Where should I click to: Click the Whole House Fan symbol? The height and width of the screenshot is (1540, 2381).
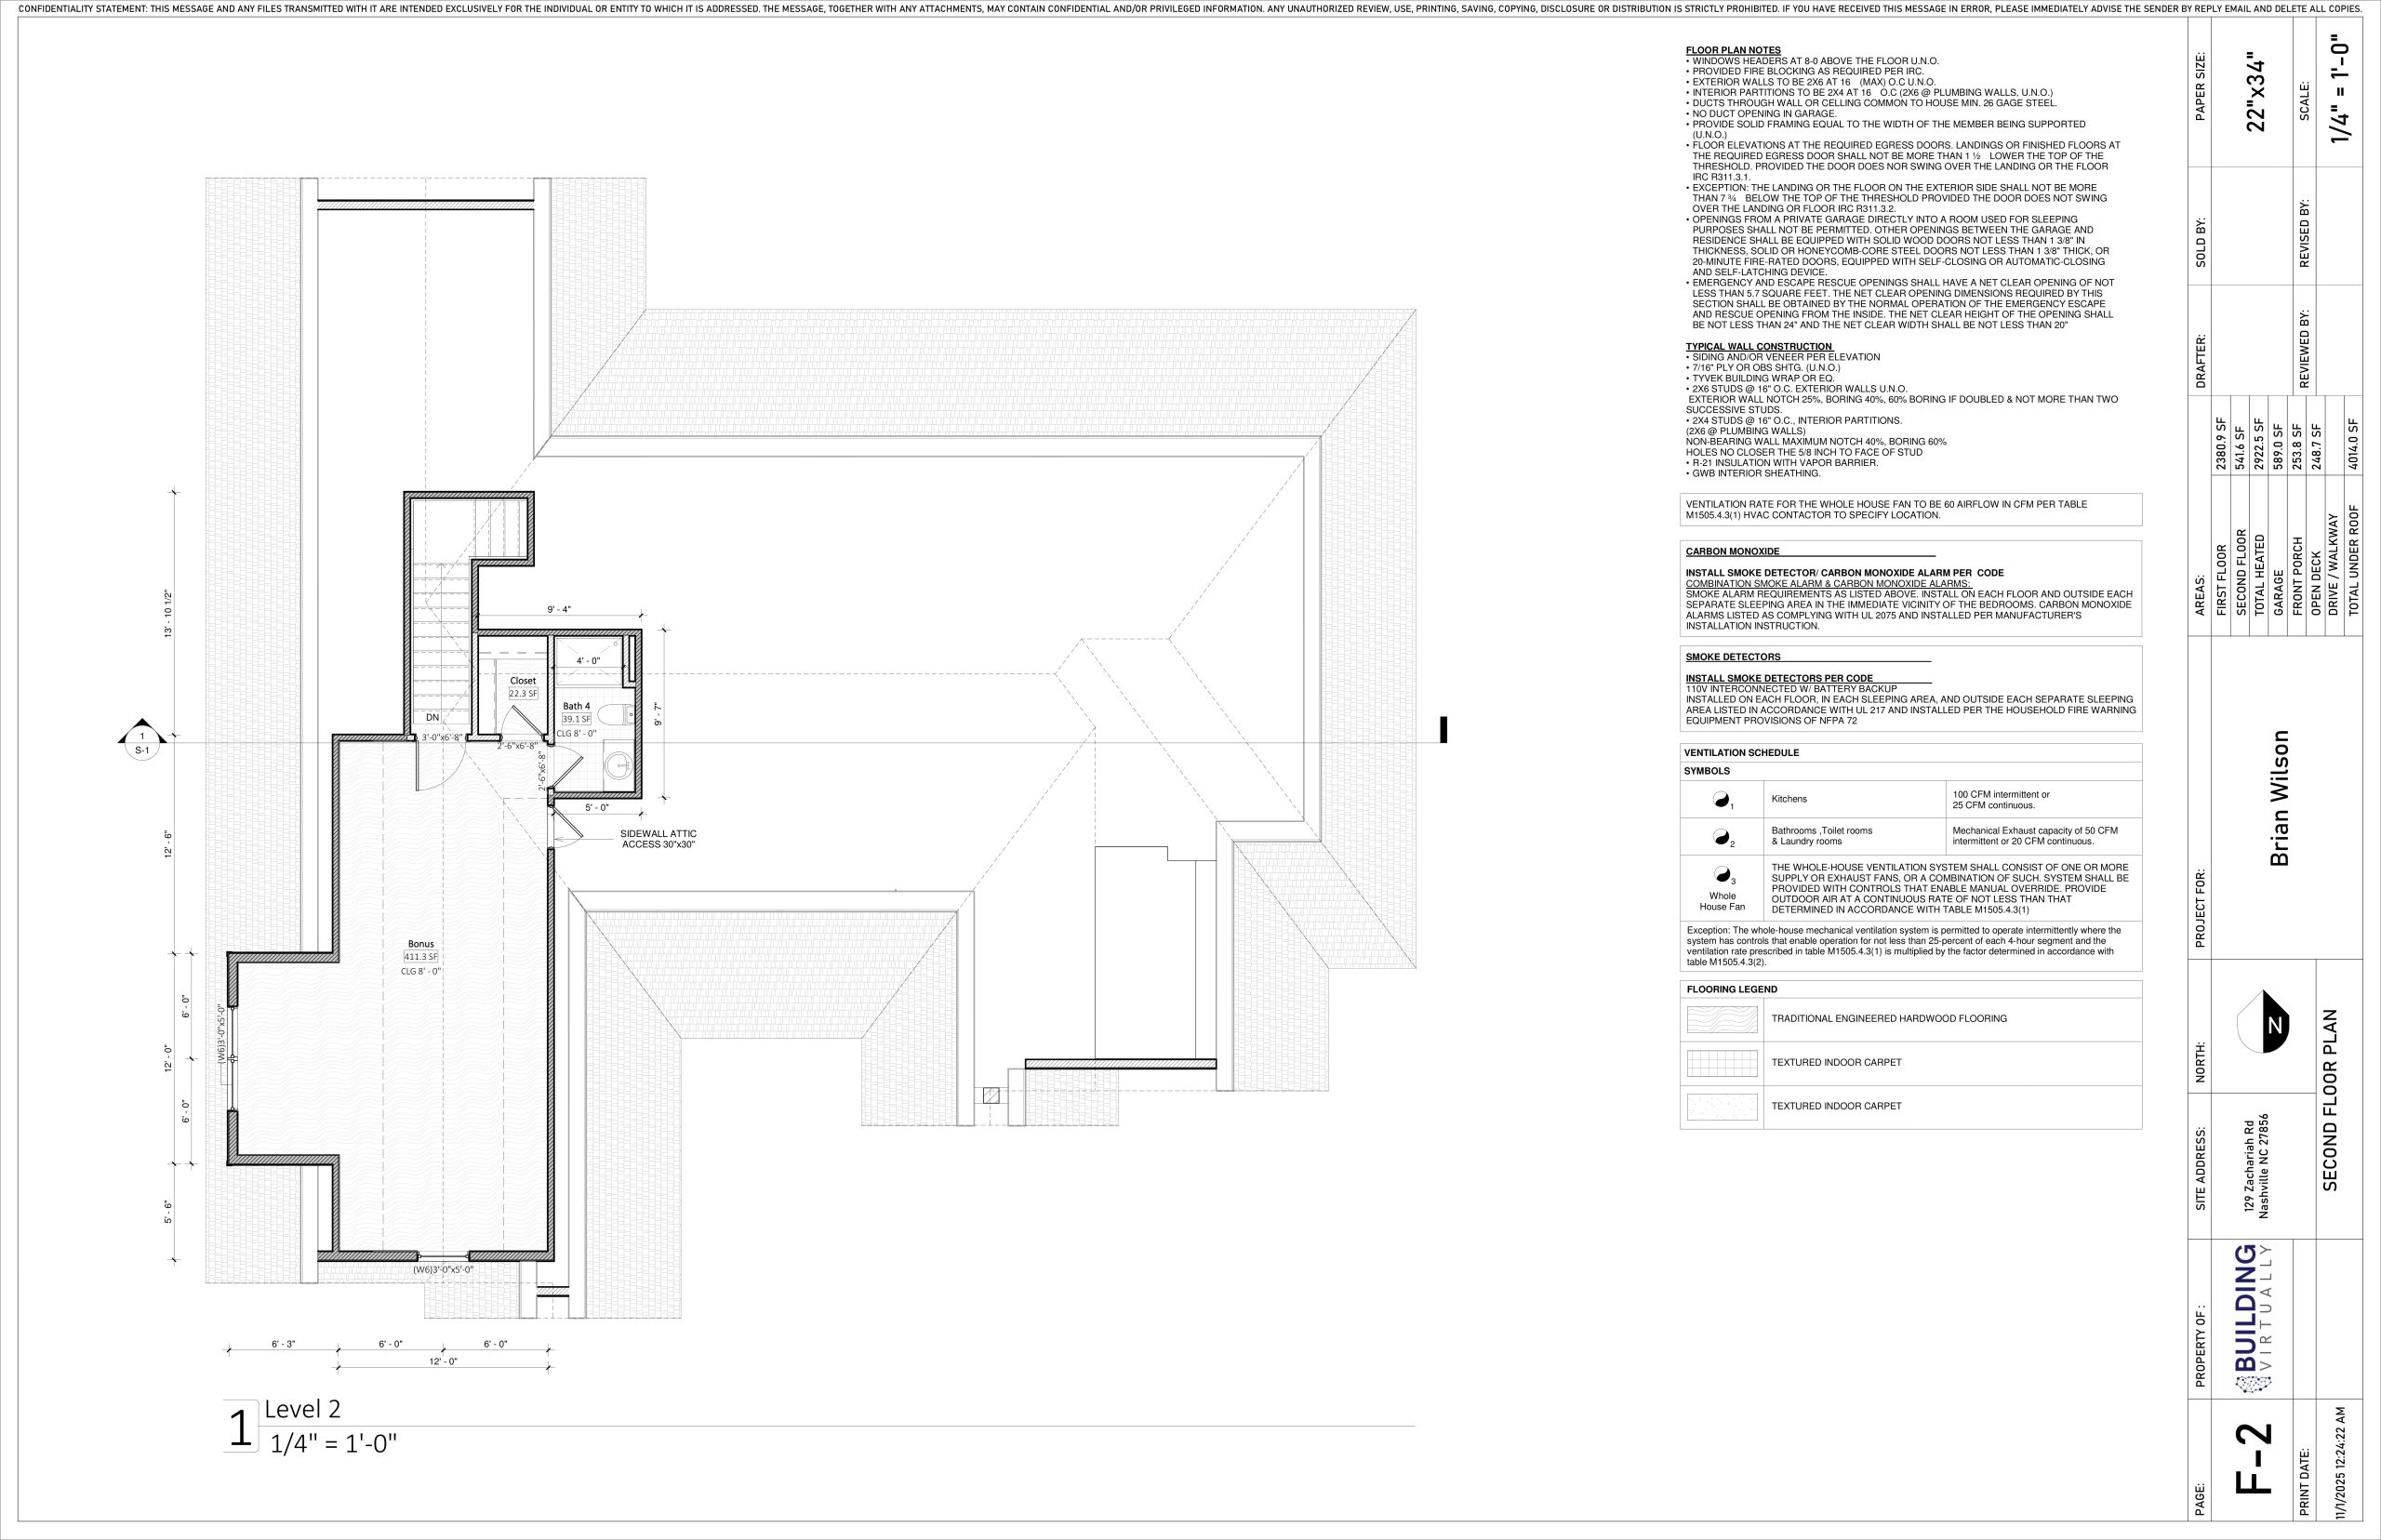pyautogui.click(x=1722, y=873)
